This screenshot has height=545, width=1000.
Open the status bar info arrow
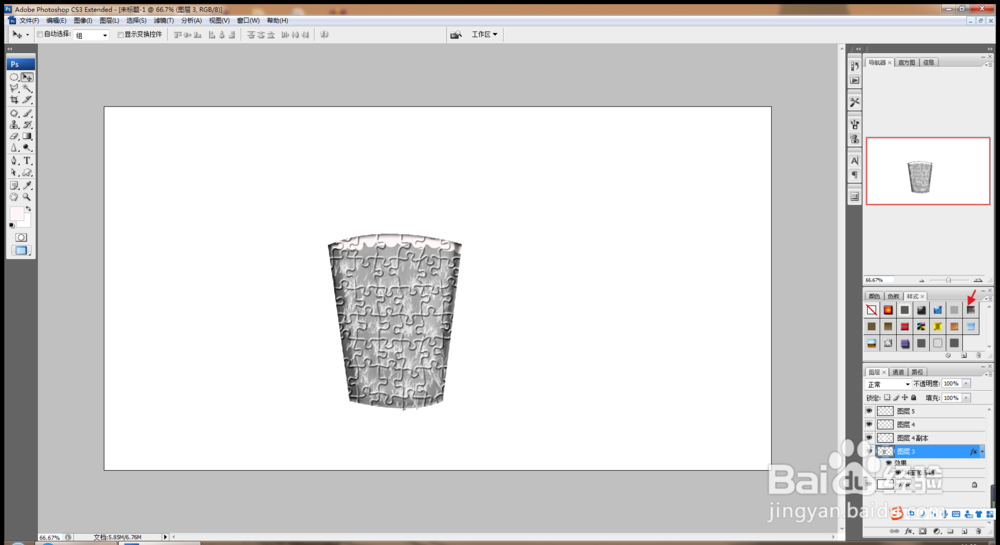pos(165,537)
